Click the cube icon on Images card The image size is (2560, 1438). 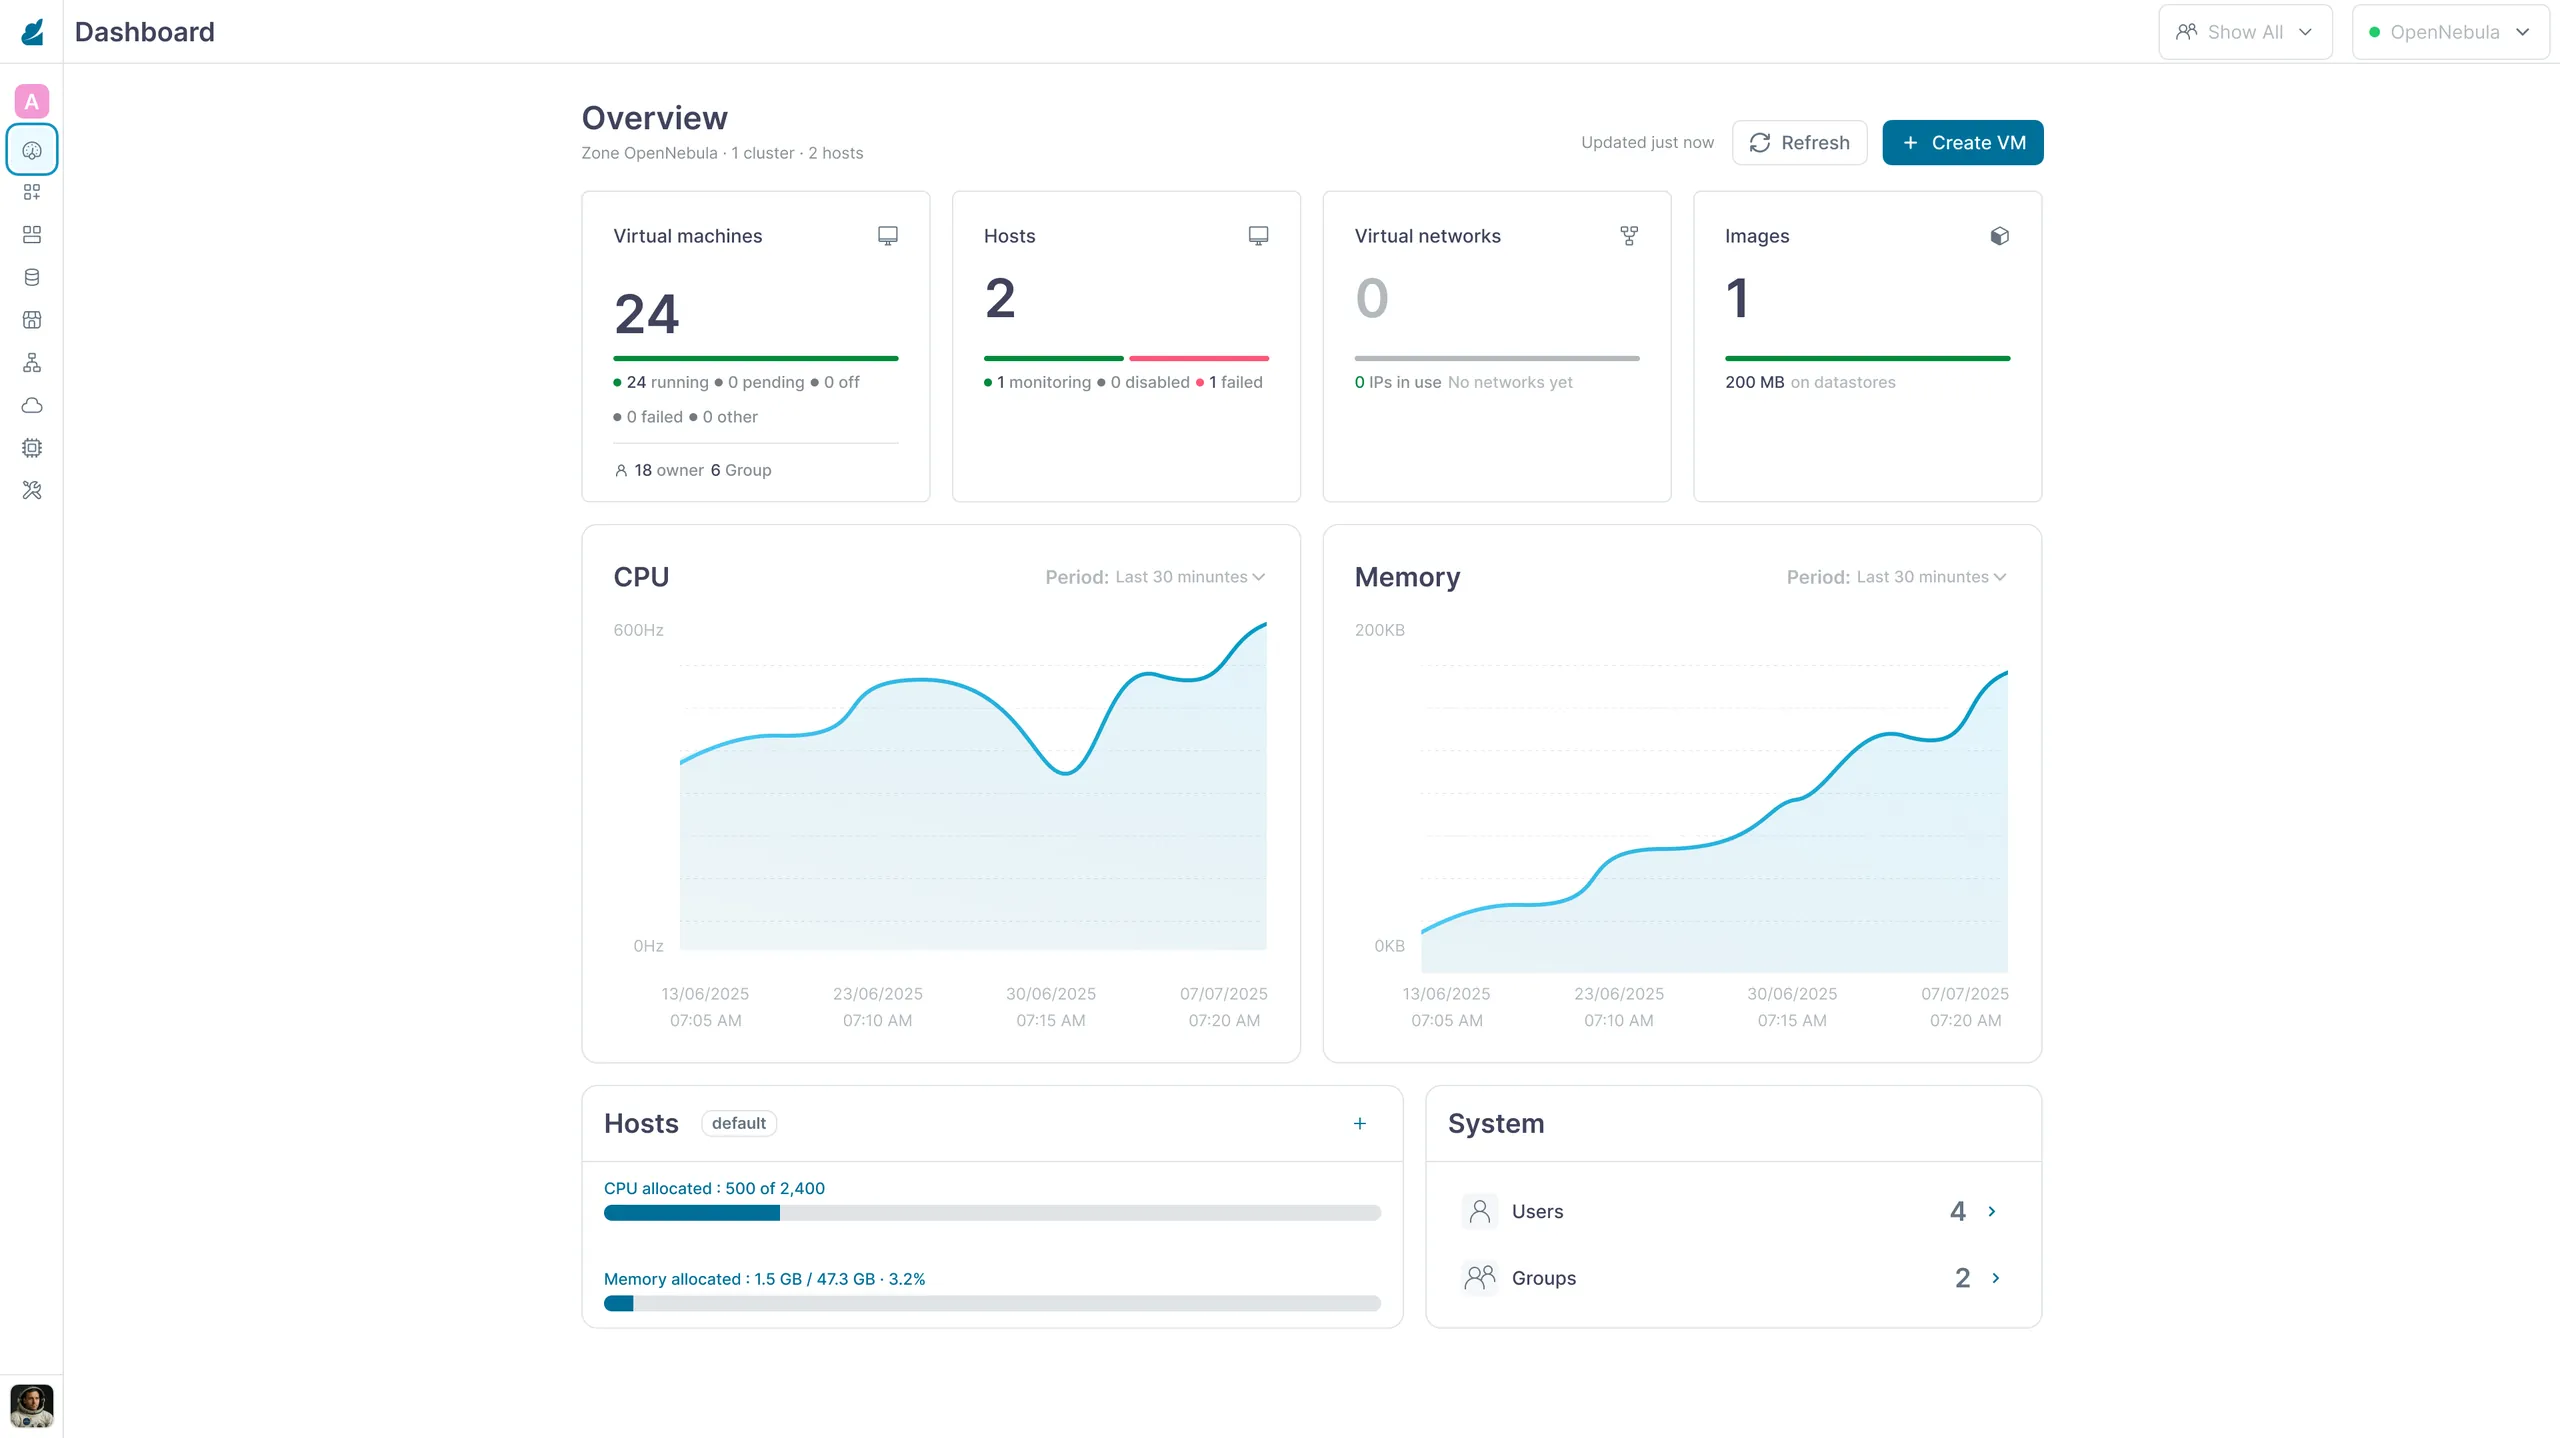[1999, 236]
